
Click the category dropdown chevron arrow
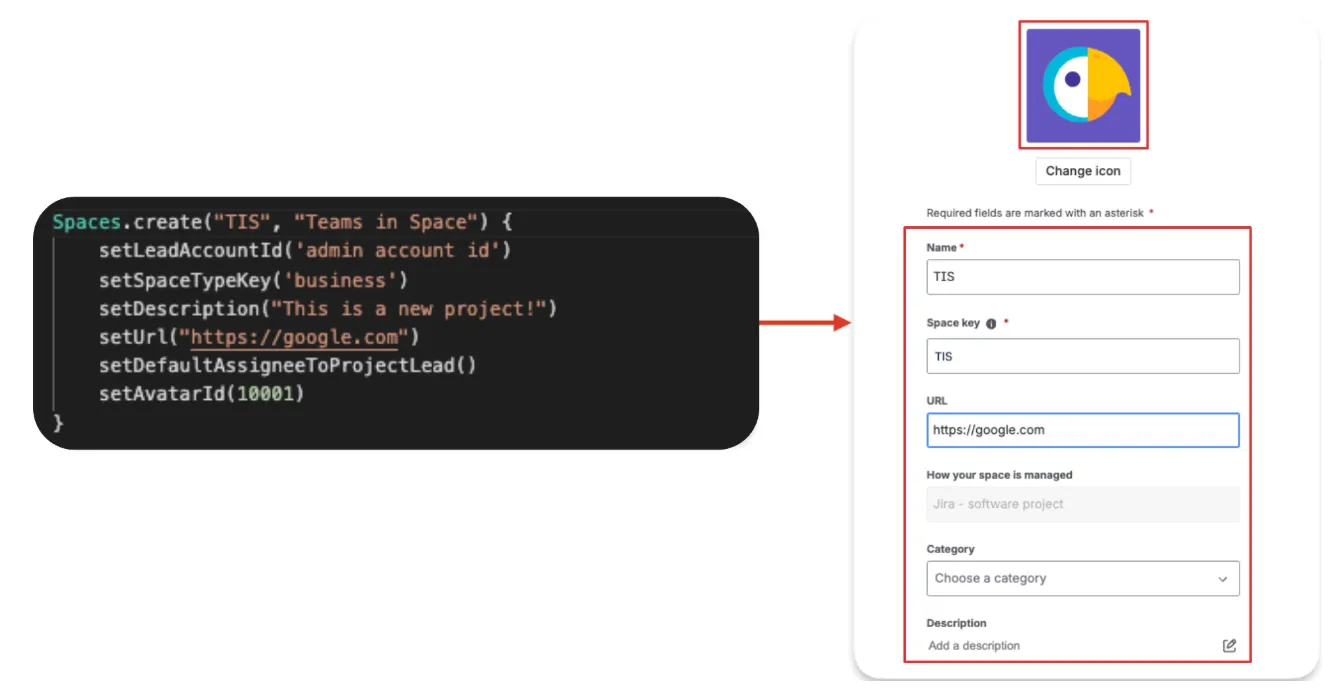tap(1222, 579)
